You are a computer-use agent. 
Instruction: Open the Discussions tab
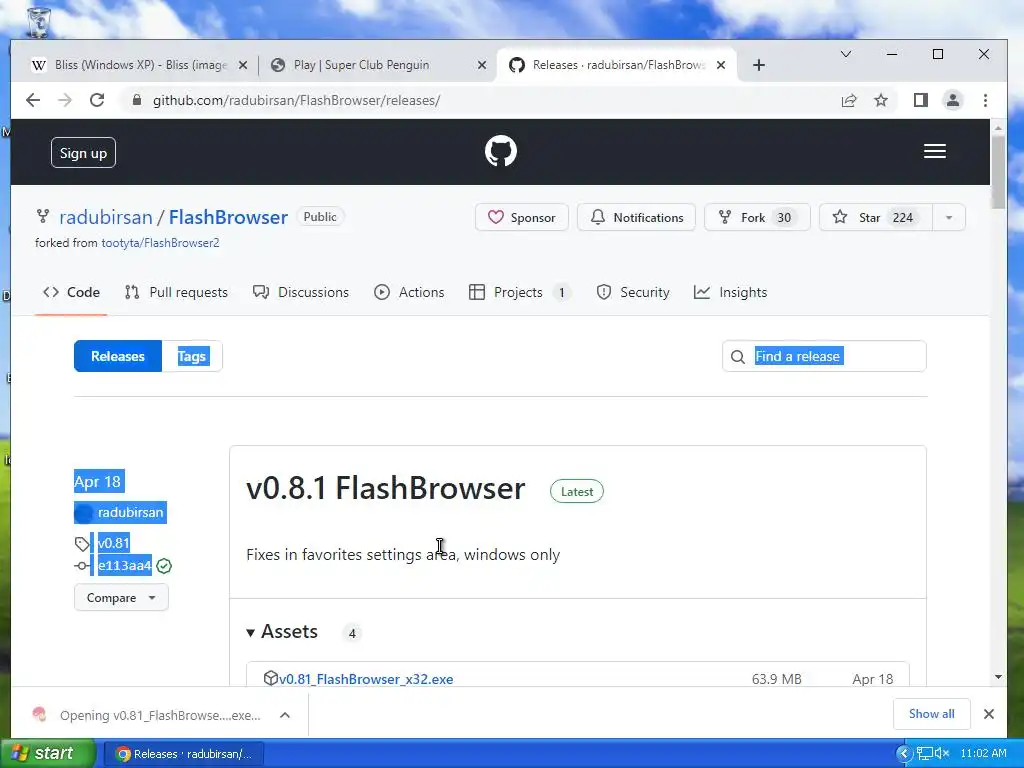[301, 292]
